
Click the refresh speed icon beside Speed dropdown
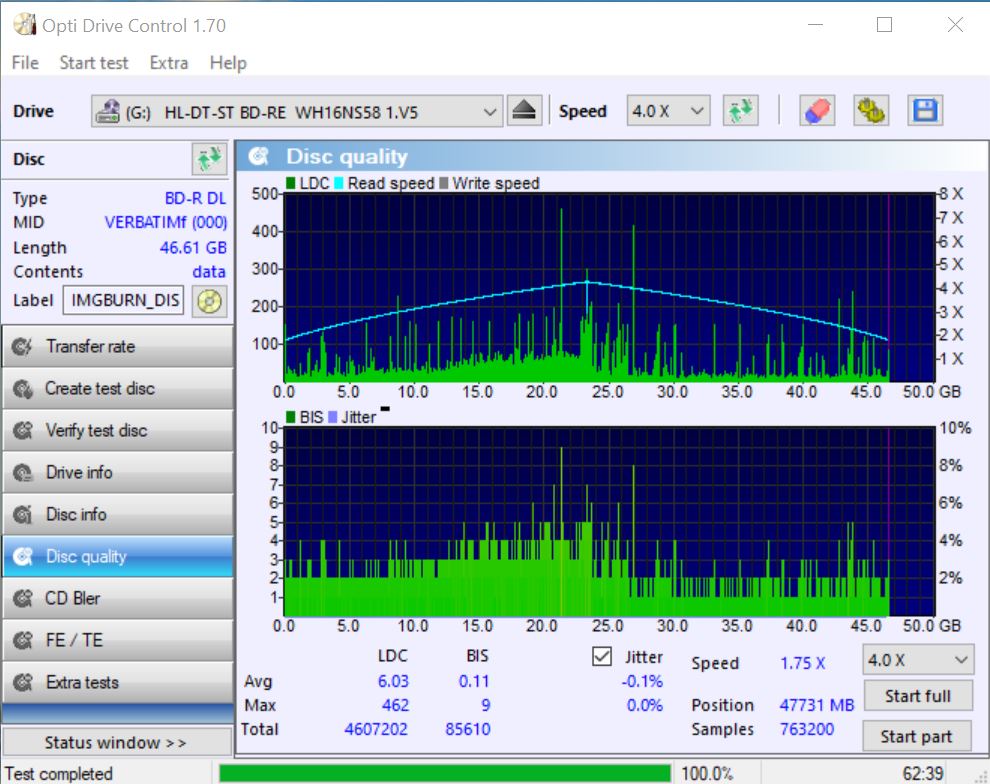(741, 111)
